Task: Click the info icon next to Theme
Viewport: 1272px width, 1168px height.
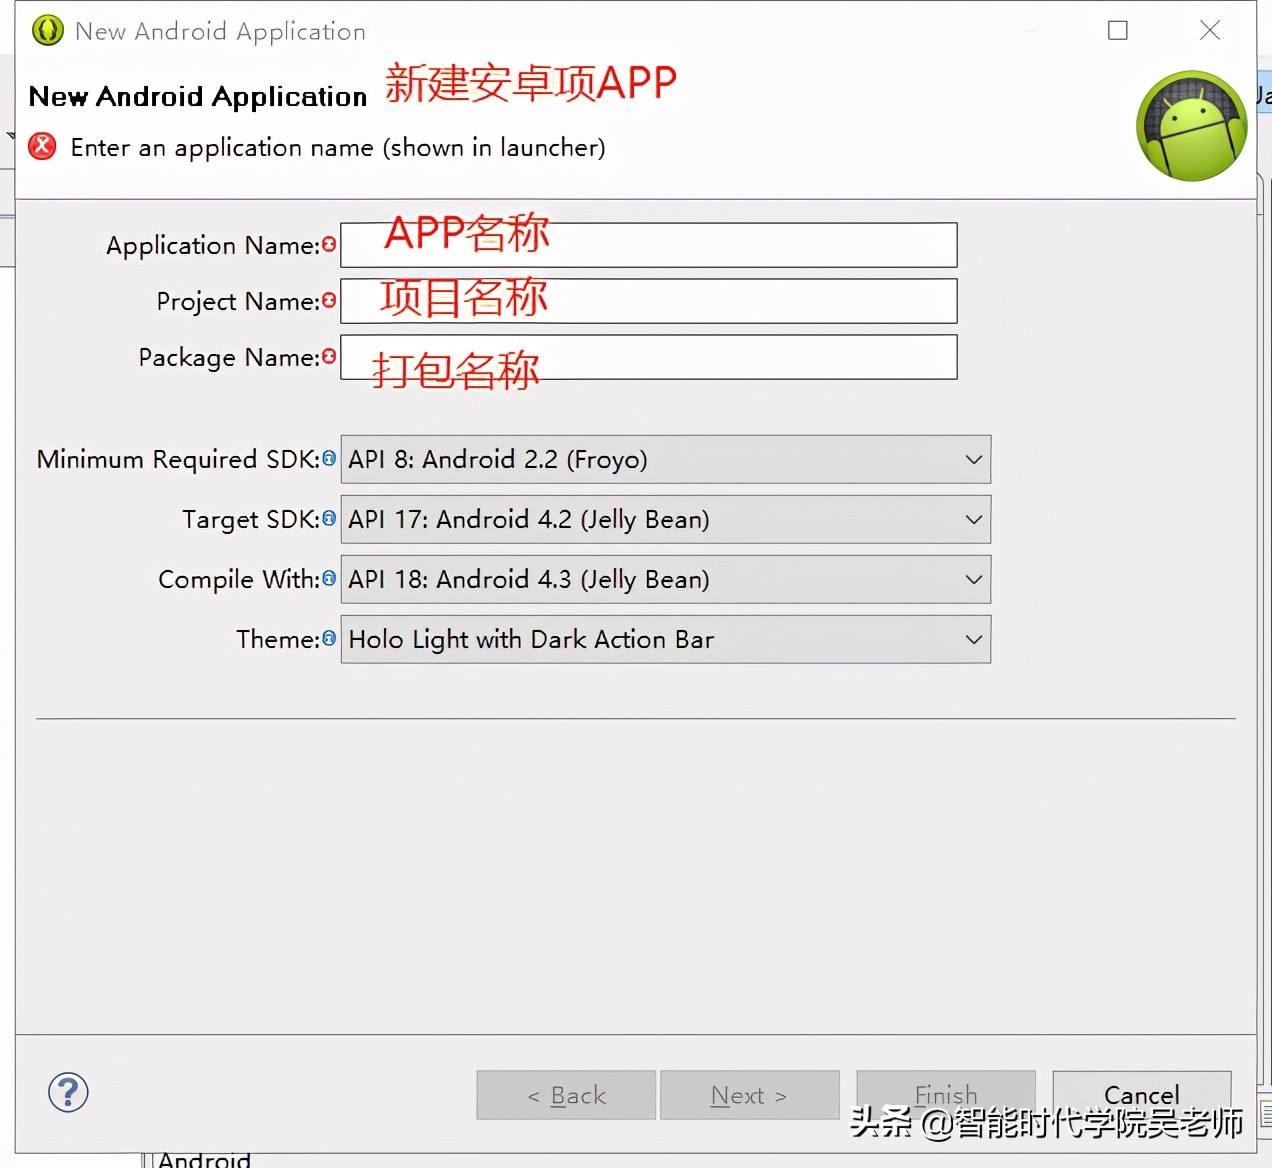Action: (x=329, y=638)
